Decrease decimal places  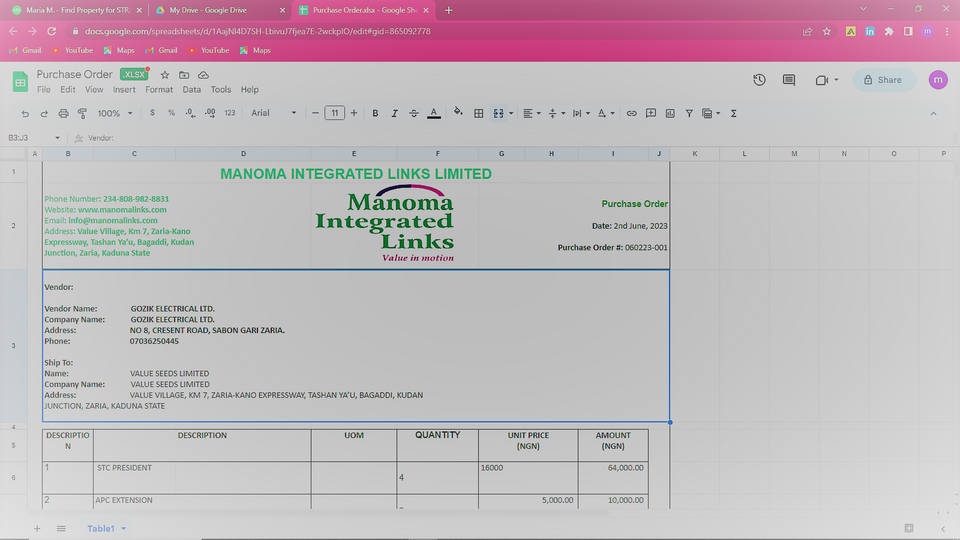[190, 113]
